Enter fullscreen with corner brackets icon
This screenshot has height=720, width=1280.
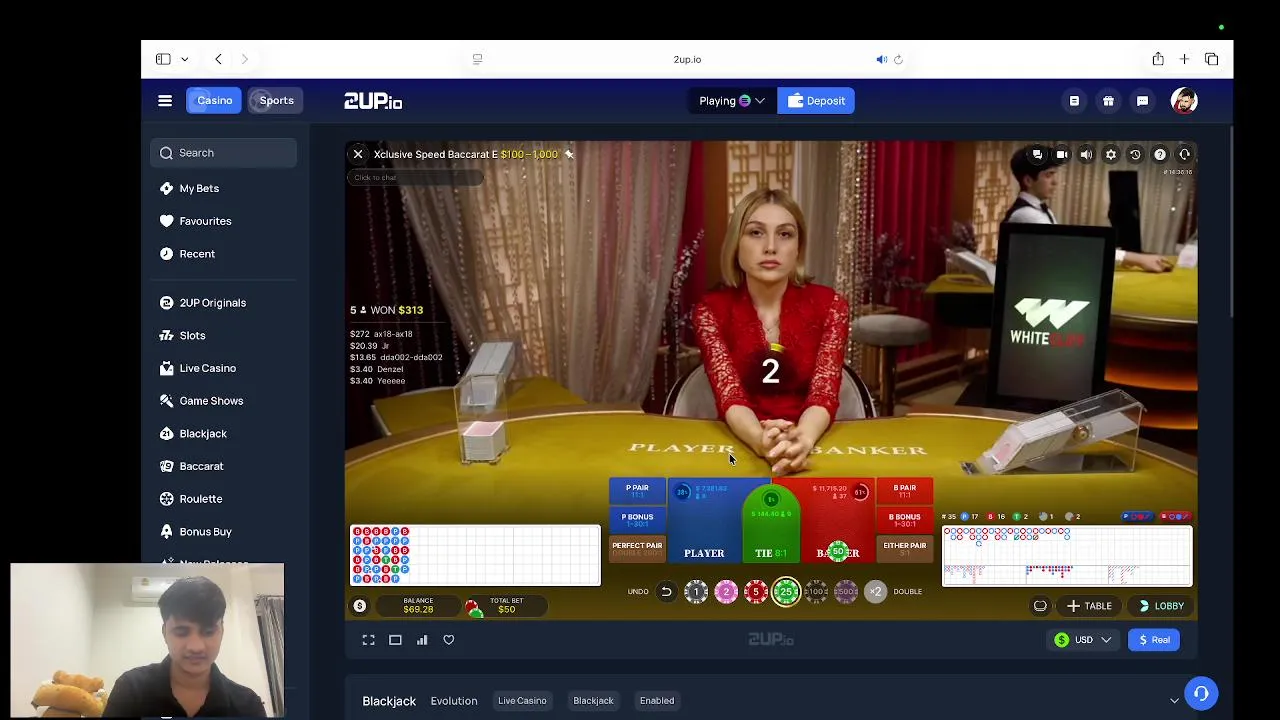tap(368, 640)
